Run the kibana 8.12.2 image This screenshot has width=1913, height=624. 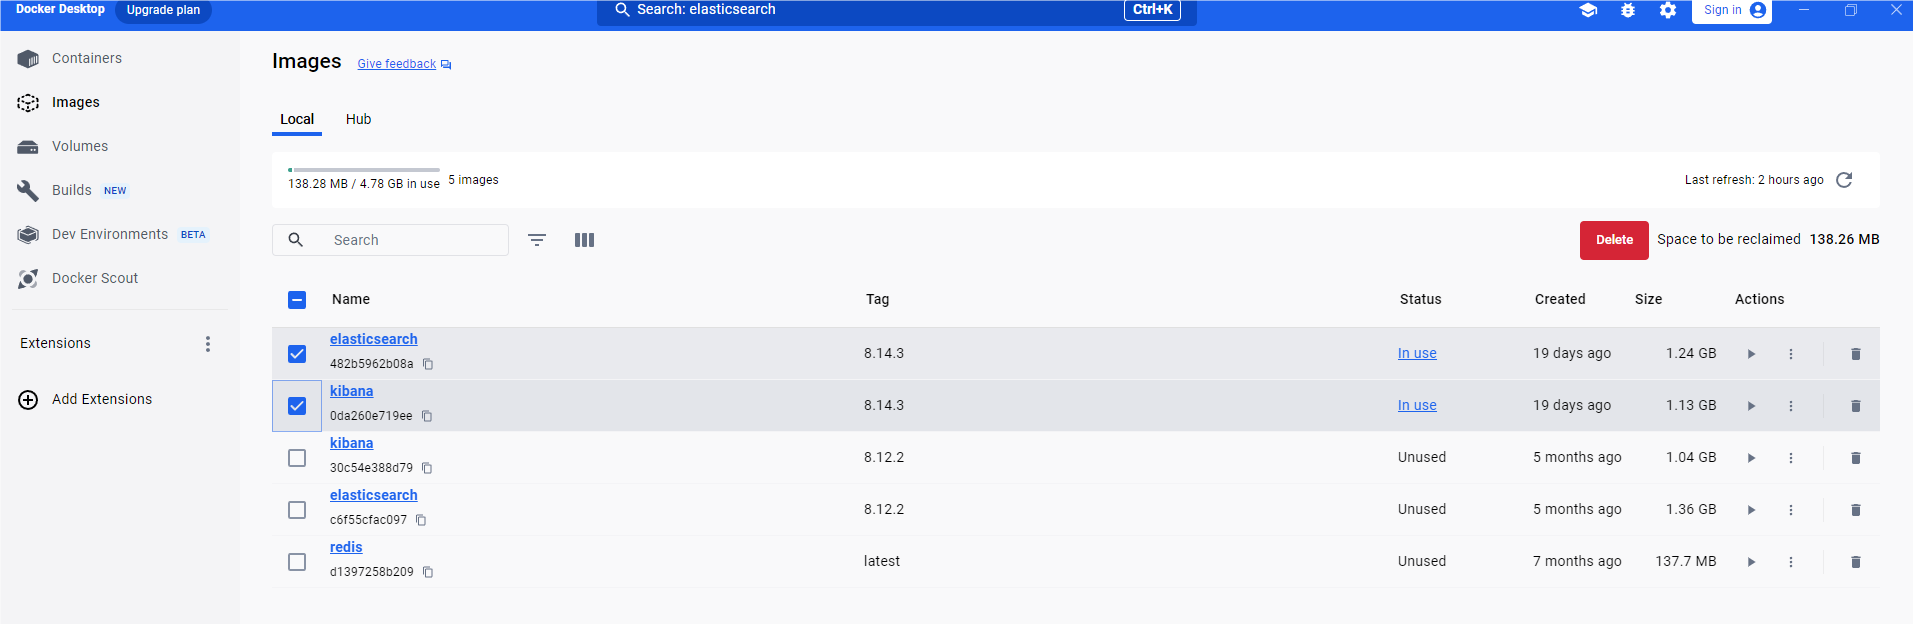pyautogui.click(x=1751, y=458)
